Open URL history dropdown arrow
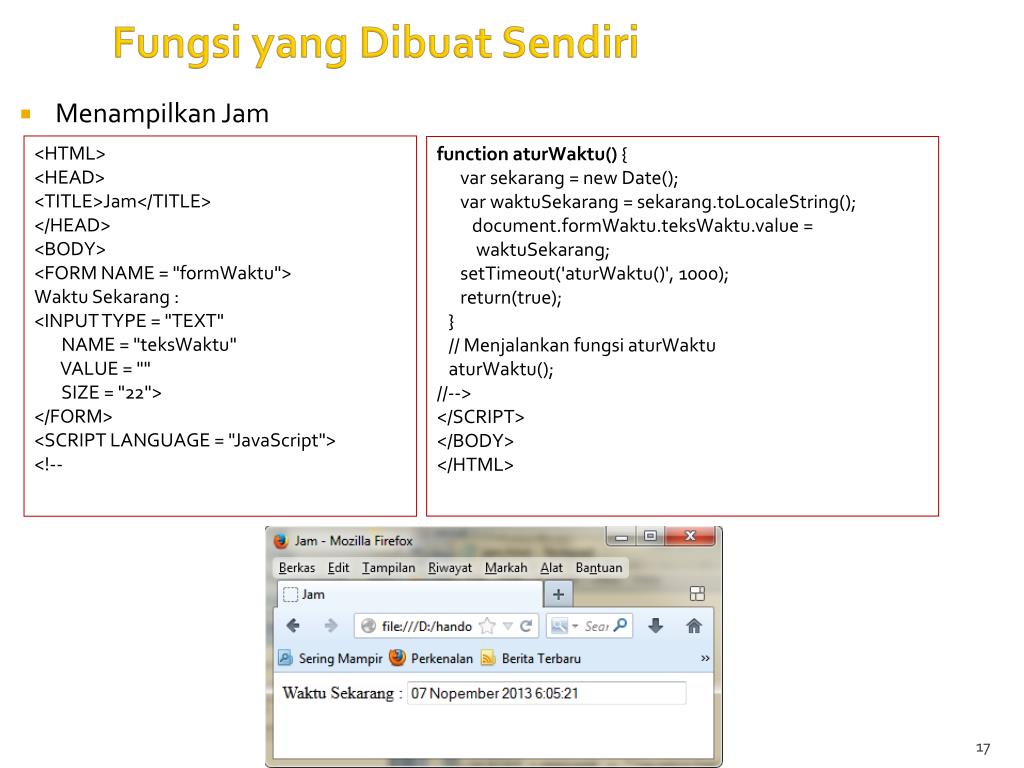The height and width of the screenshot is (768, 1024). click(507, 626)
